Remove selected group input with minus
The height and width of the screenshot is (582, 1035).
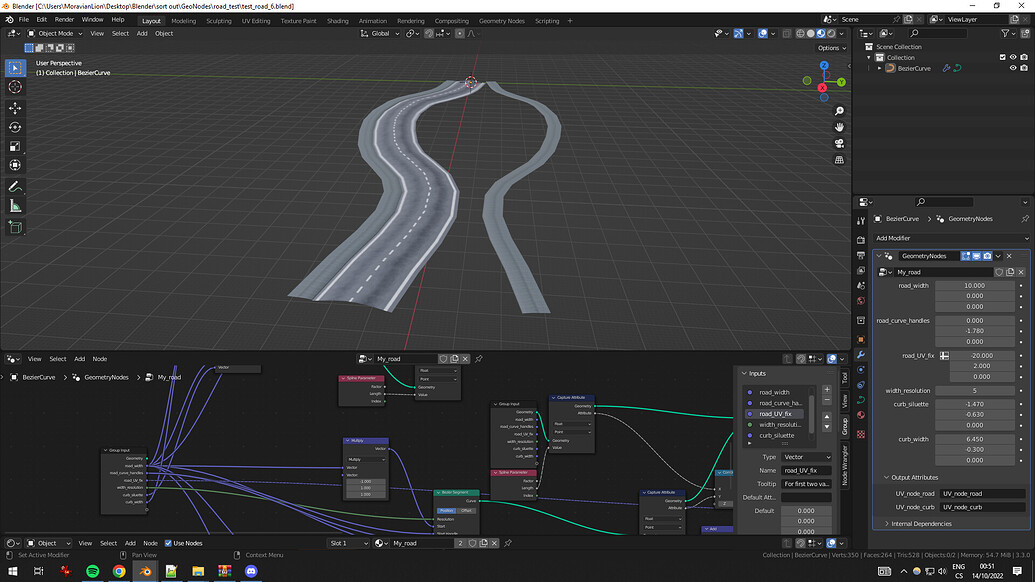pos(826,400)
